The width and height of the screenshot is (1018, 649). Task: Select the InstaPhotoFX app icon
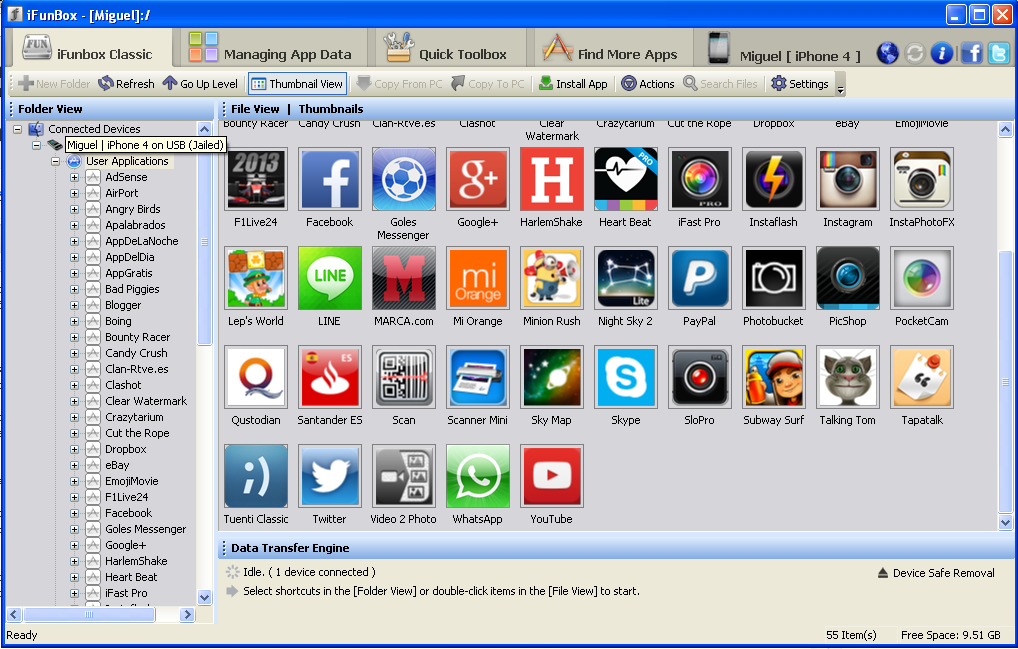point(921,179)
